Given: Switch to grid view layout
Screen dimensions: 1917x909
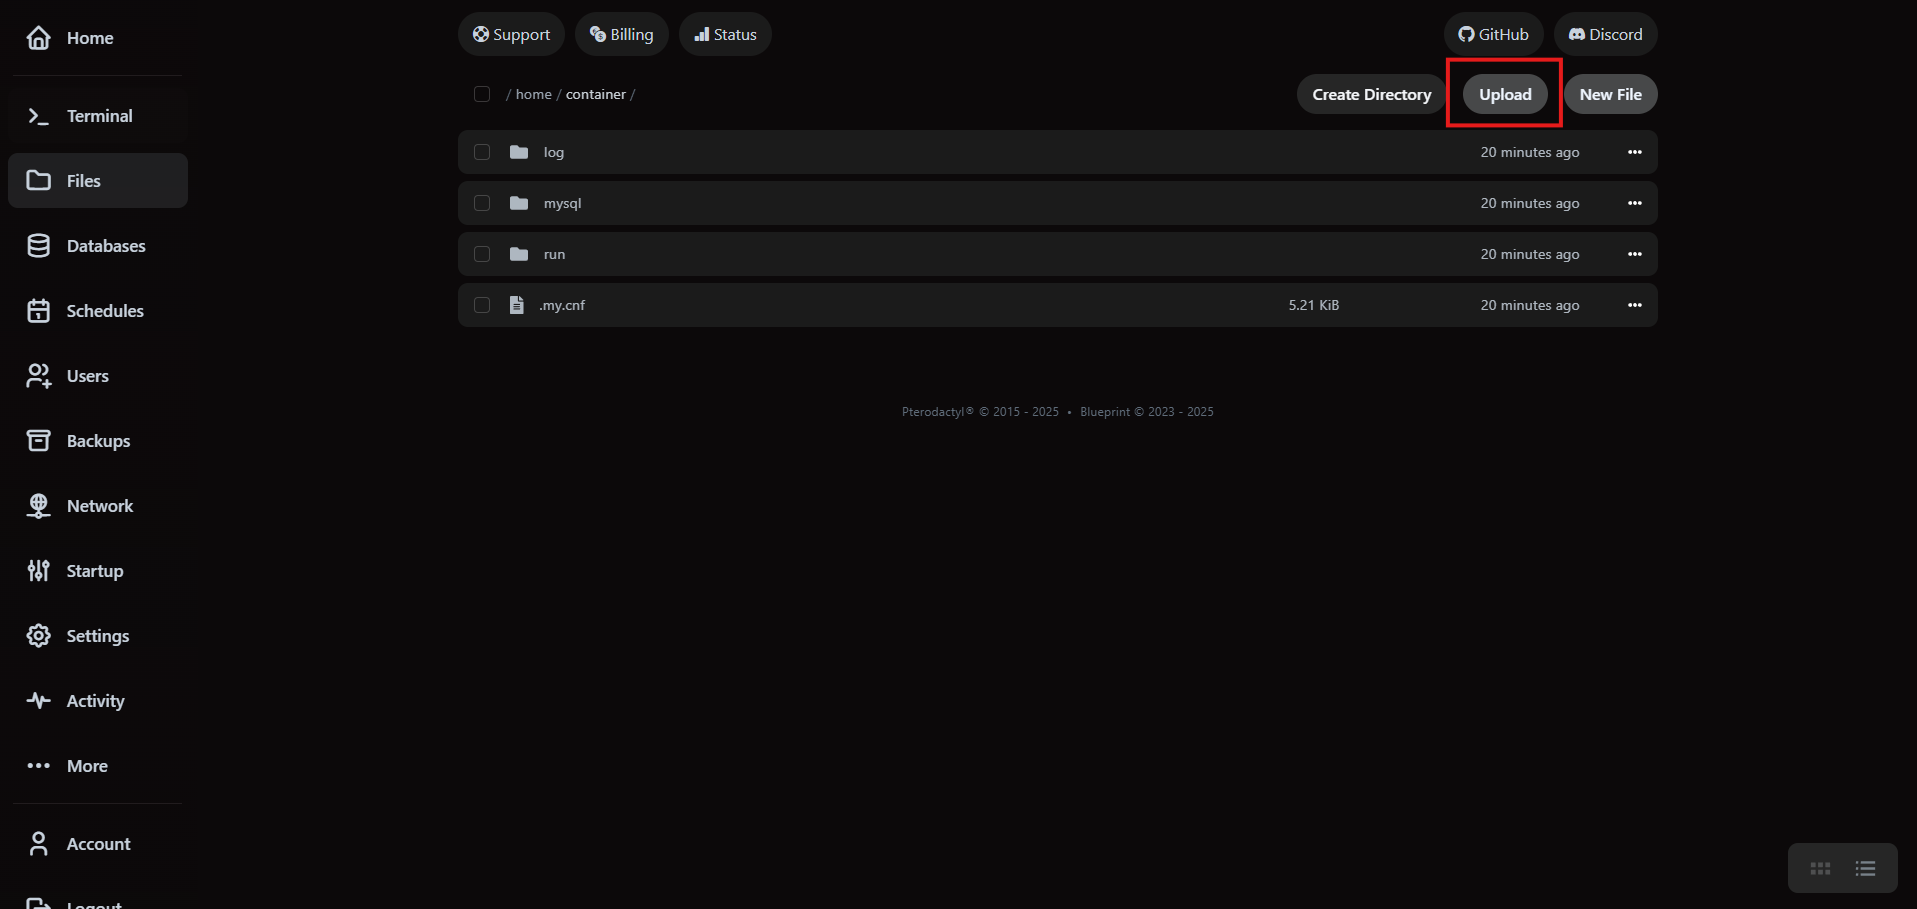Looking at the screenshot, I should [x=1818, y=867].
